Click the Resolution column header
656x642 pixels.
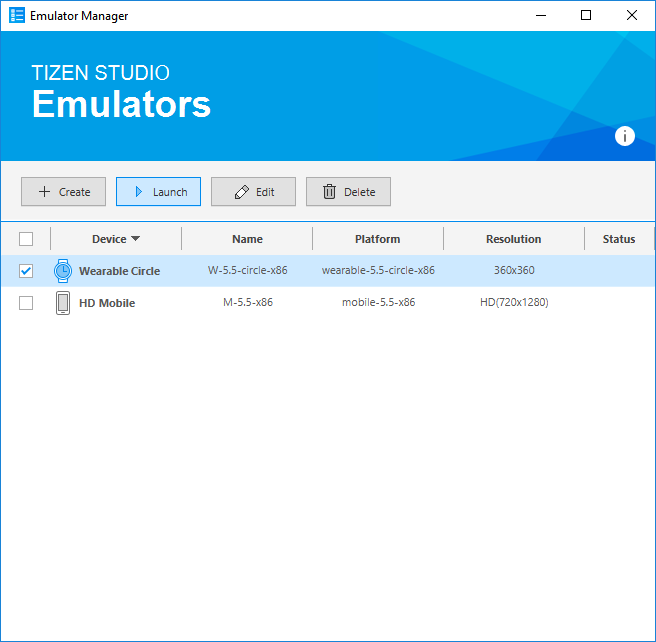click(513, 239)
